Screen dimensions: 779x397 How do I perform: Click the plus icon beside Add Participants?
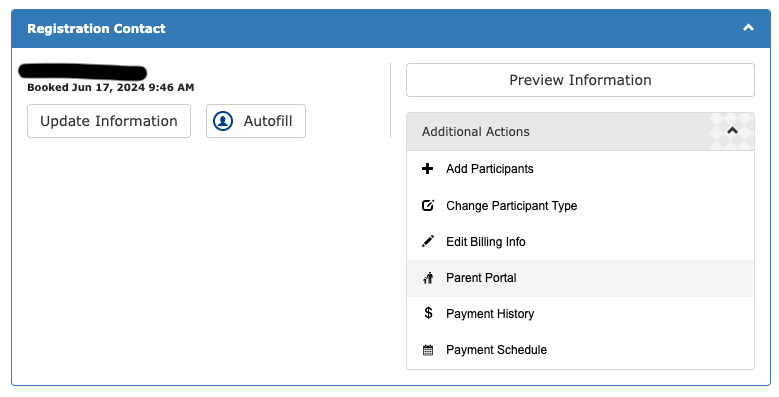427,169
